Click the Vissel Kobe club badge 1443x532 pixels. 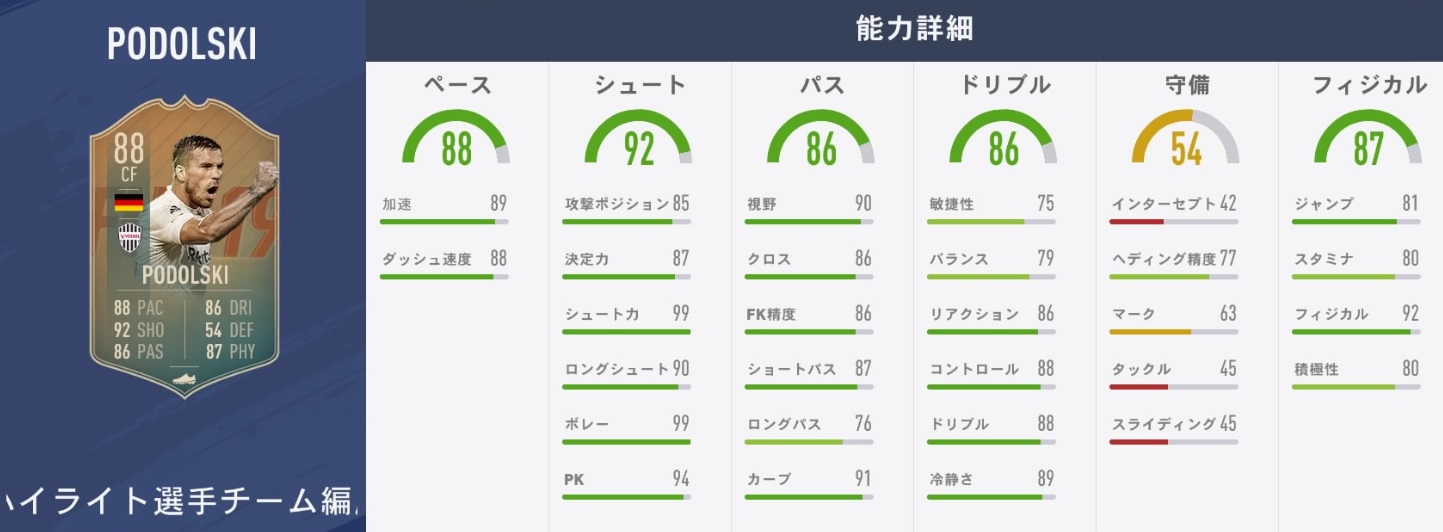[129, 235]
